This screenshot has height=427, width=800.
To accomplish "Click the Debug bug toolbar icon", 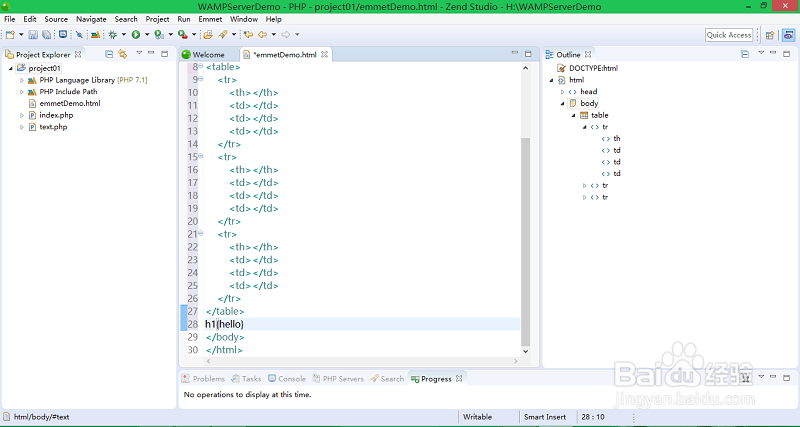I will click(x=113, y=35).
